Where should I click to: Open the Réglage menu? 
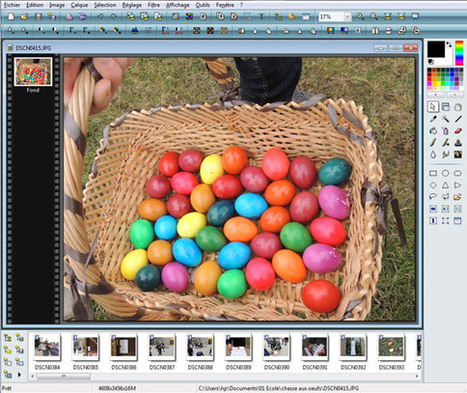click(132, 5)
